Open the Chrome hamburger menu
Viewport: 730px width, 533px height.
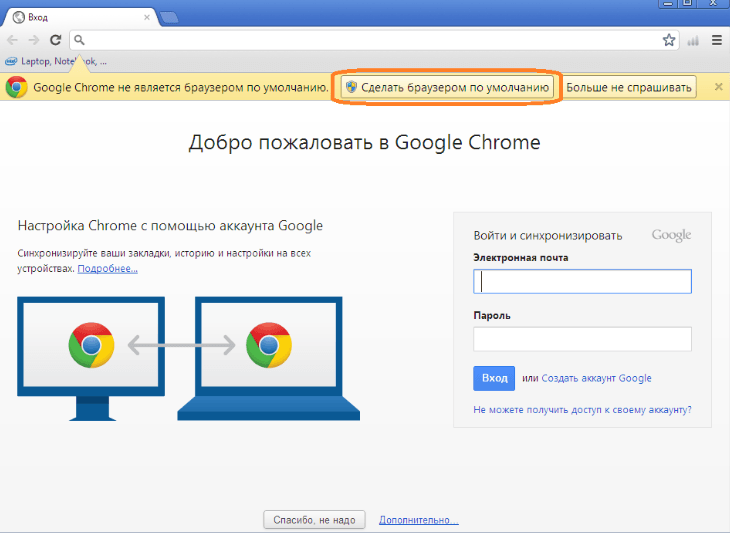click(717, 40)
